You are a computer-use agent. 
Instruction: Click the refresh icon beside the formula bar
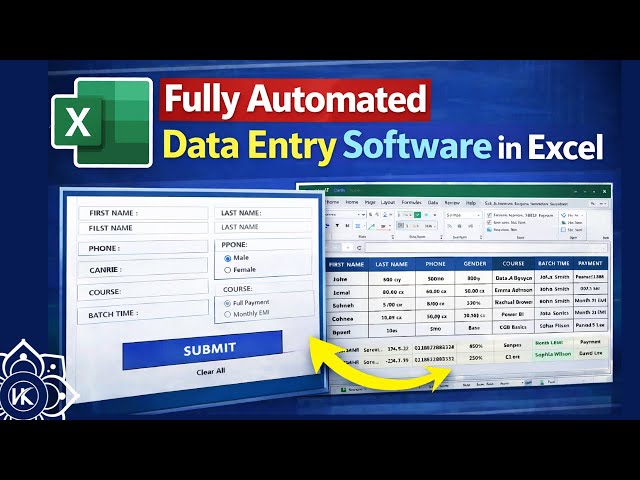click(x=359, y=248)
